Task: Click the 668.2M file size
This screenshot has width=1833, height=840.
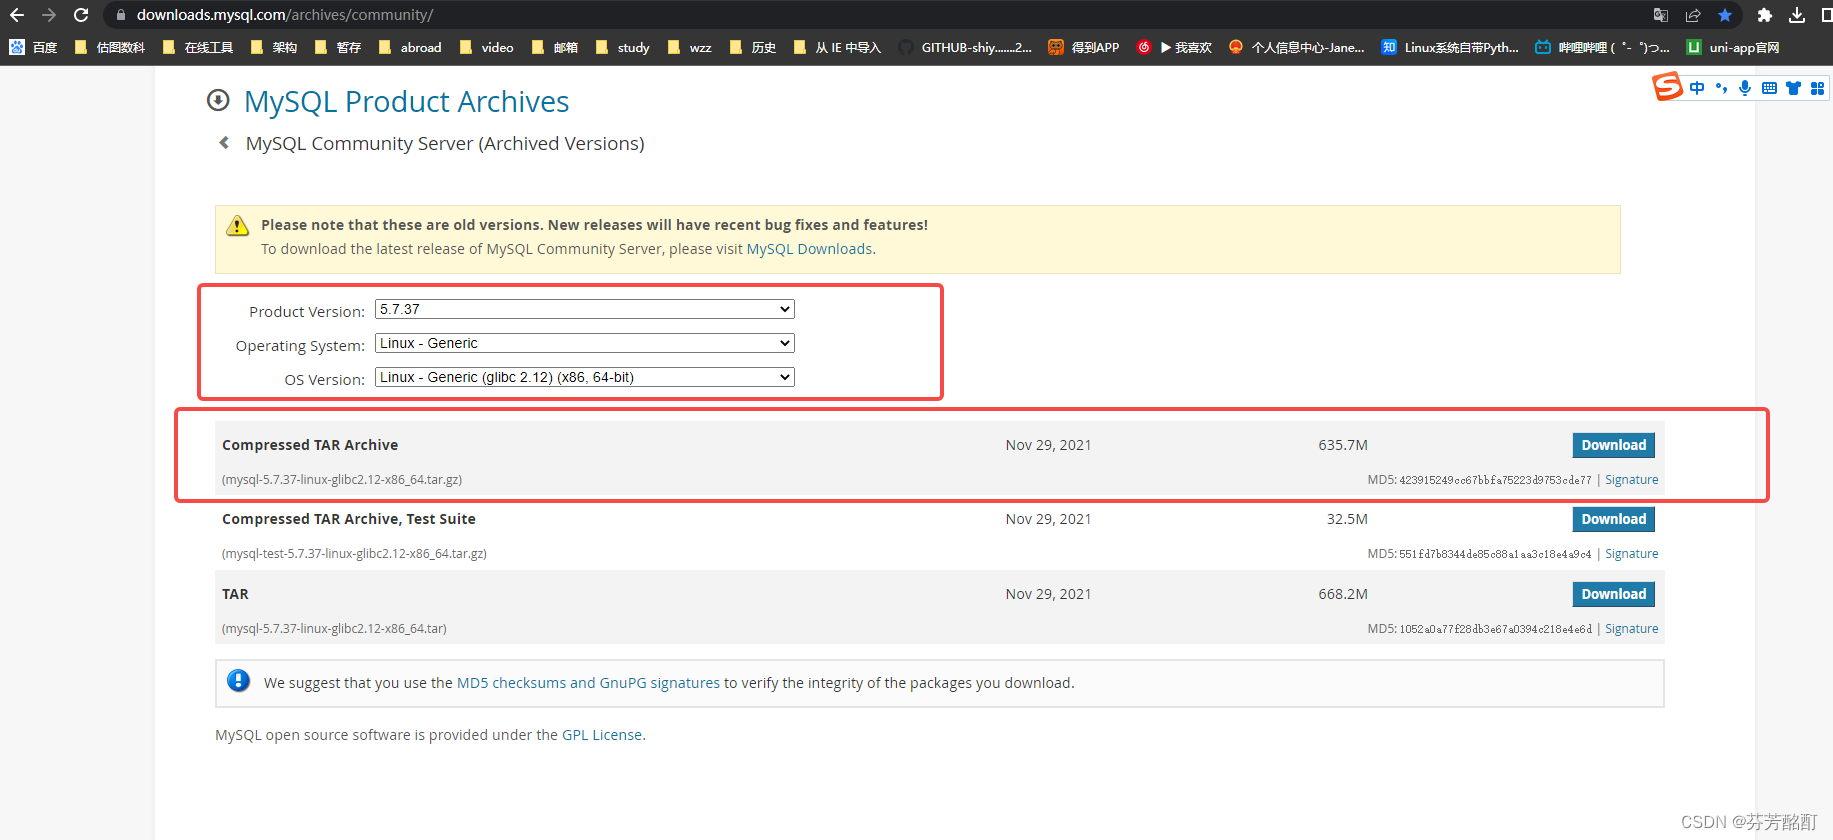Action: pos(1343,594)
